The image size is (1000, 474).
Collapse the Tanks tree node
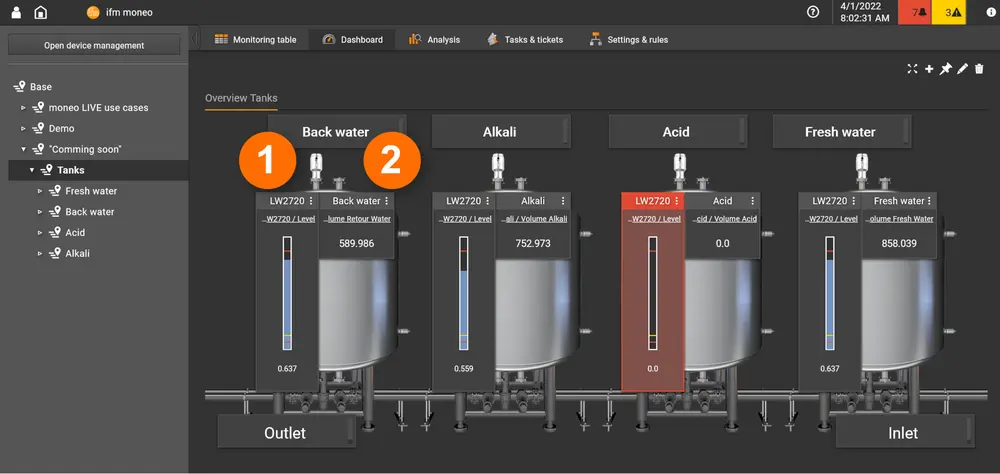coord(31,170)
